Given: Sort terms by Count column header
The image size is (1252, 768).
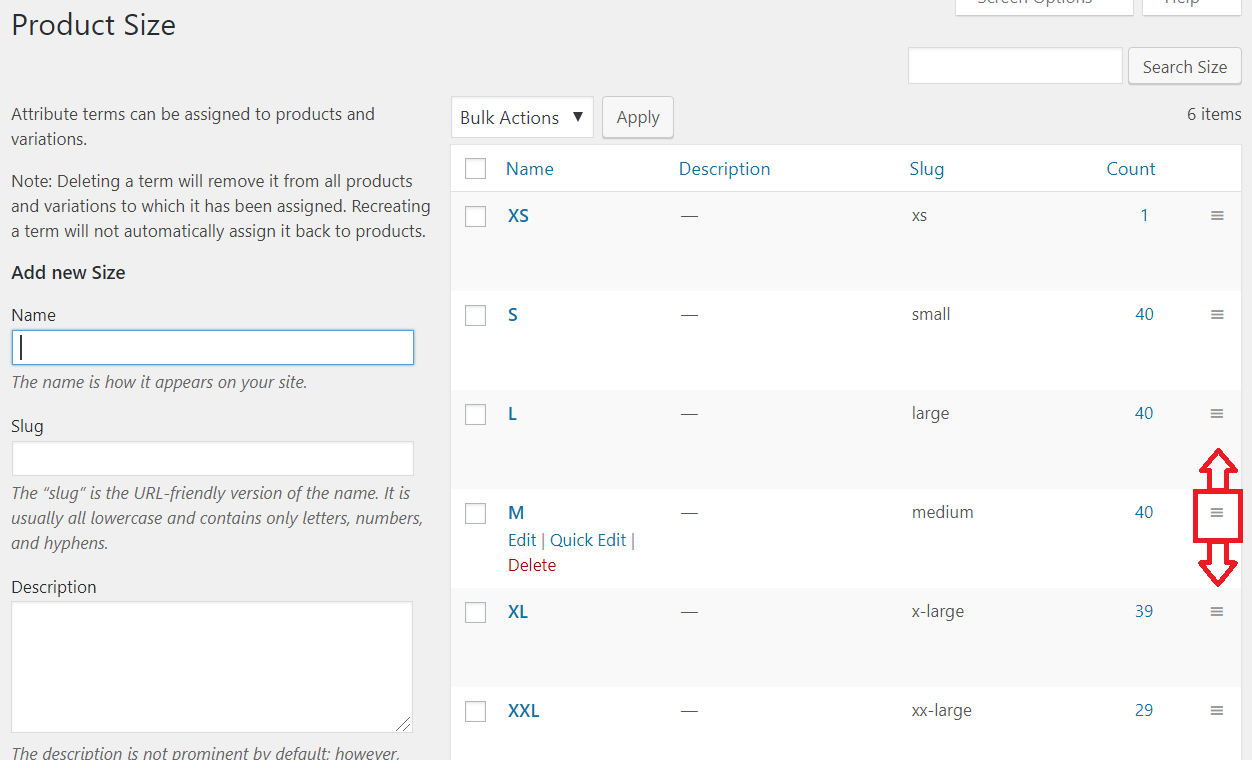Looking at the screenshot, I should 1131,169.
